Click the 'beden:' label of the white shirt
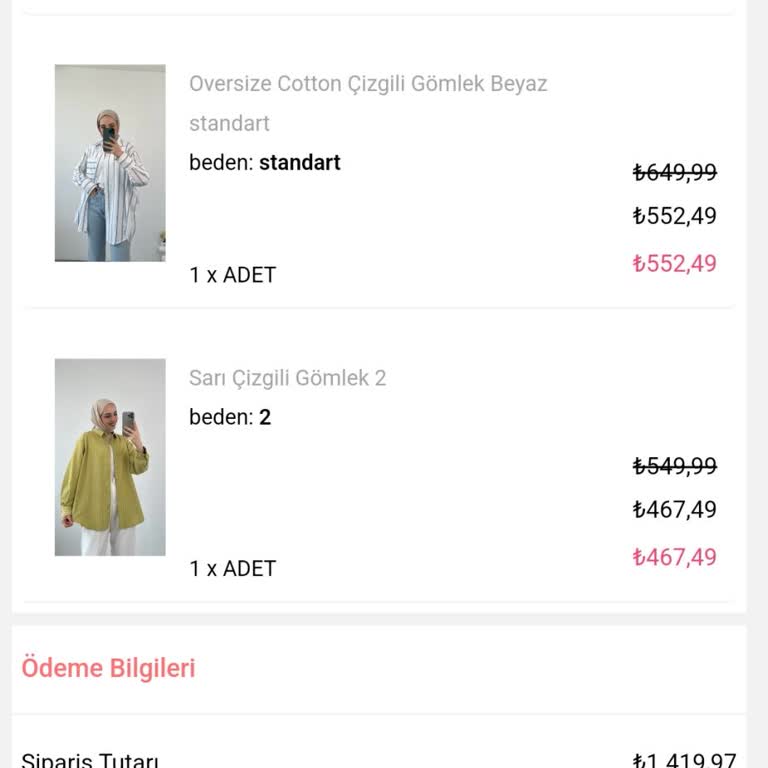This screenshot has width=768, height=768. 221,162
